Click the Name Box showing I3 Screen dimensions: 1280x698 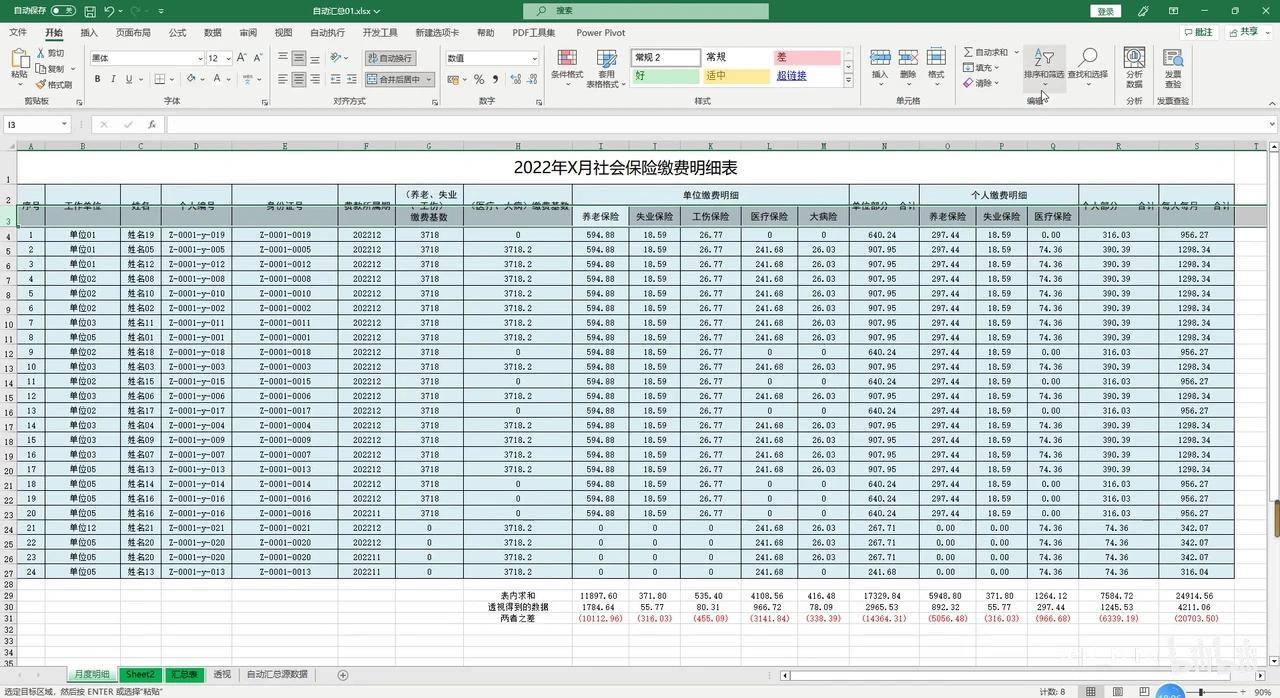[36, 125]
